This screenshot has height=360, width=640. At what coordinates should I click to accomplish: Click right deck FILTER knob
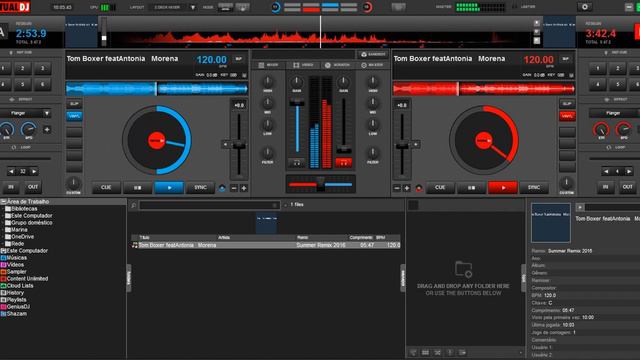click(x=373, y=153)
